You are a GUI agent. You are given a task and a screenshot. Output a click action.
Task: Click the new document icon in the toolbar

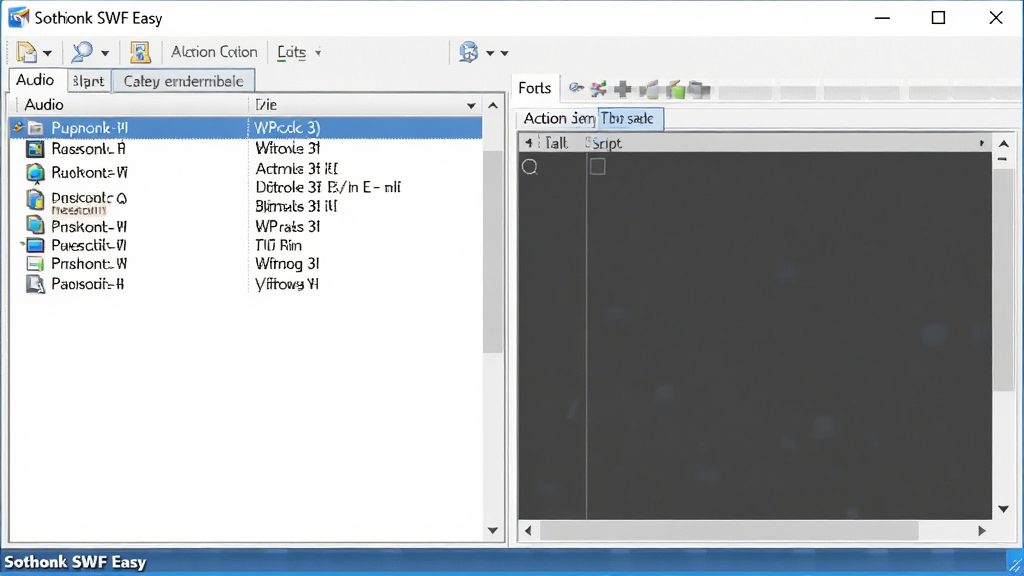(26, 52)
